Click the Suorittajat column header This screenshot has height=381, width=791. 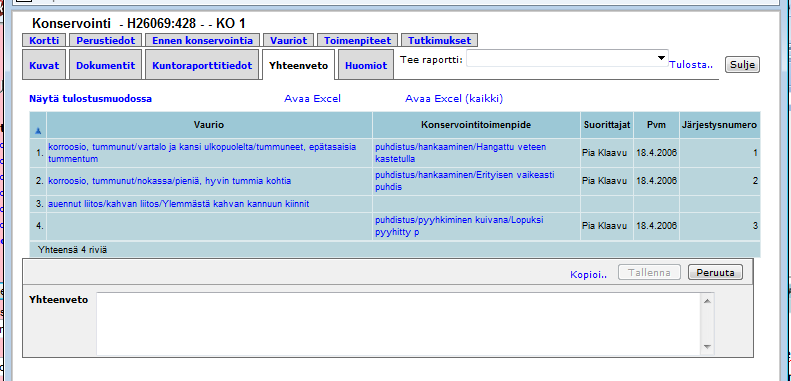click(607, 125)
